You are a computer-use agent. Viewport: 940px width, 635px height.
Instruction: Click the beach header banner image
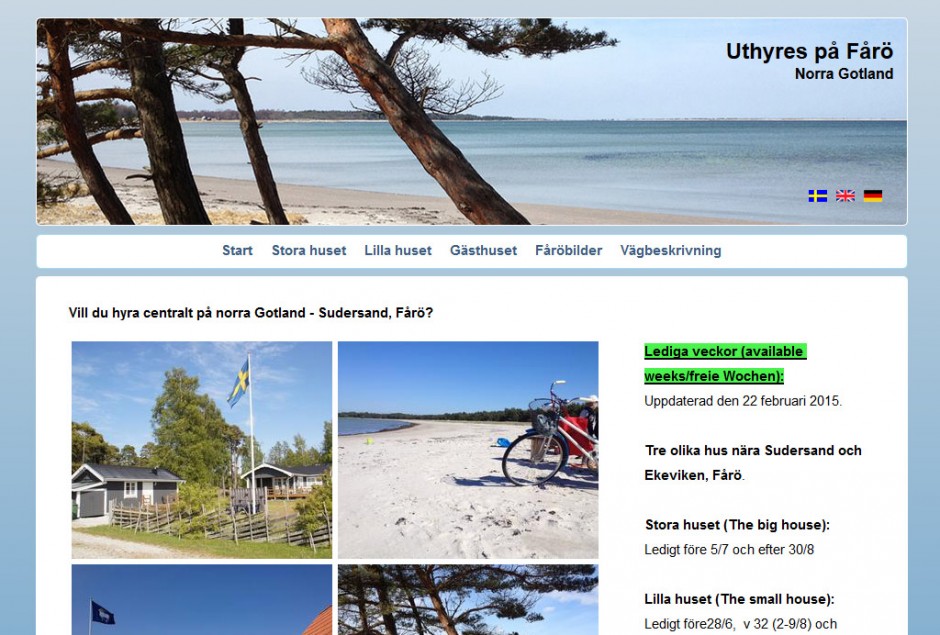472,122
